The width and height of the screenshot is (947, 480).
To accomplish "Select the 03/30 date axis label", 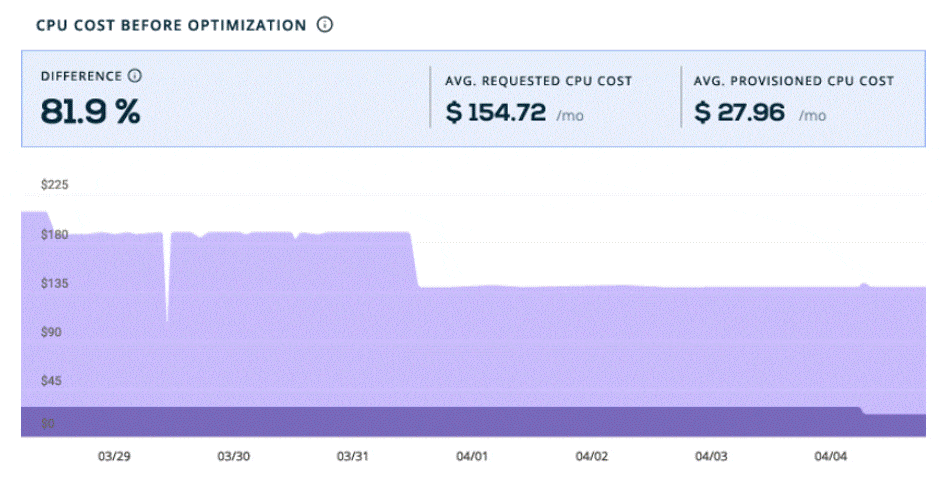I will pyautogui.click(x=233, y=456).
